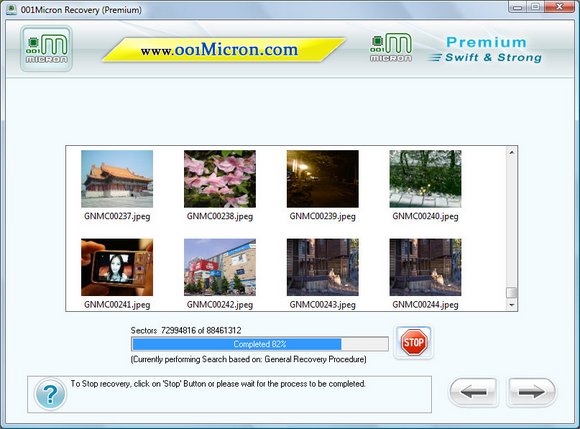Proceed with the right arrow button

(x=531, y=392)
